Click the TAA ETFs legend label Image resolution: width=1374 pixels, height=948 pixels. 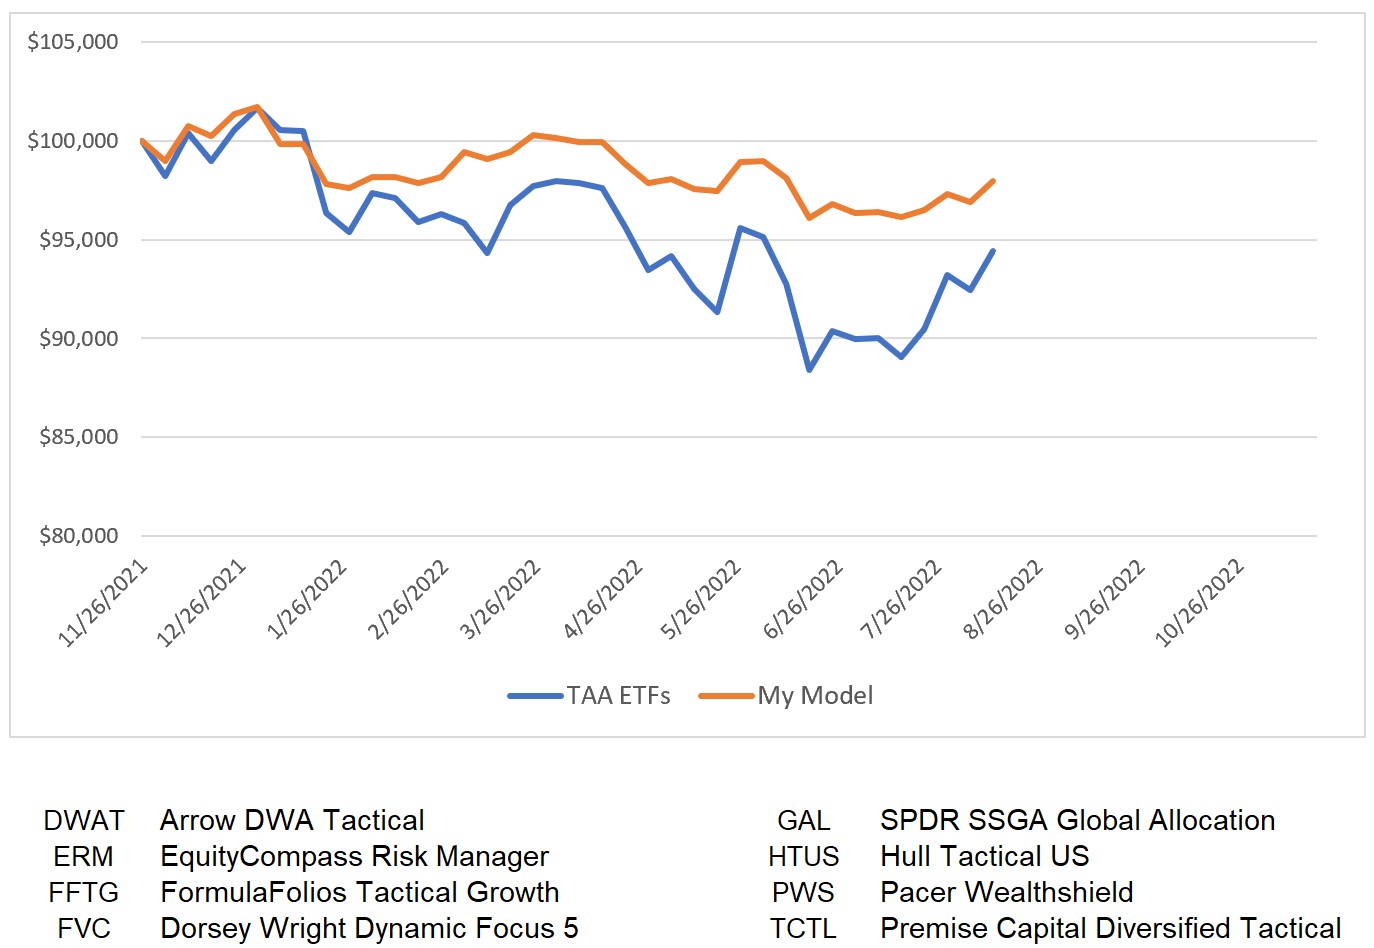click(x=618, y=696)
